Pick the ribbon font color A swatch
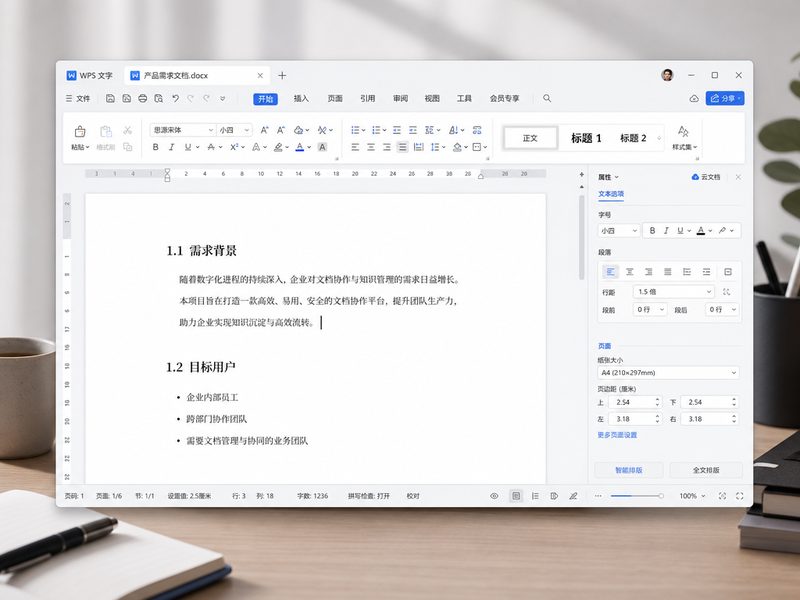 (x=299, y=147)
